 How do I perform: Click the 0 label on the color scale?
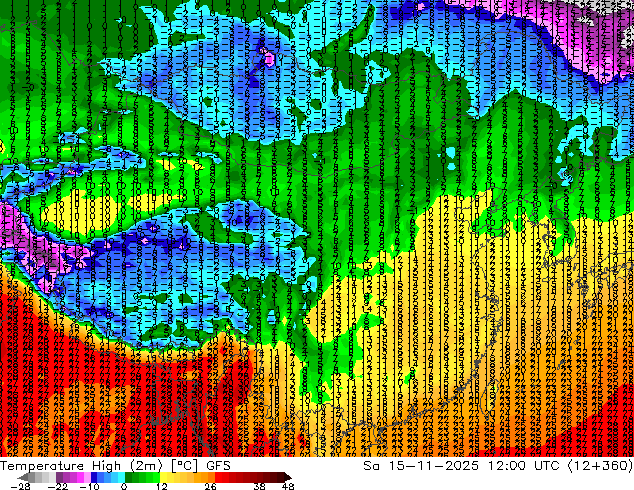[x=124, y=486]
